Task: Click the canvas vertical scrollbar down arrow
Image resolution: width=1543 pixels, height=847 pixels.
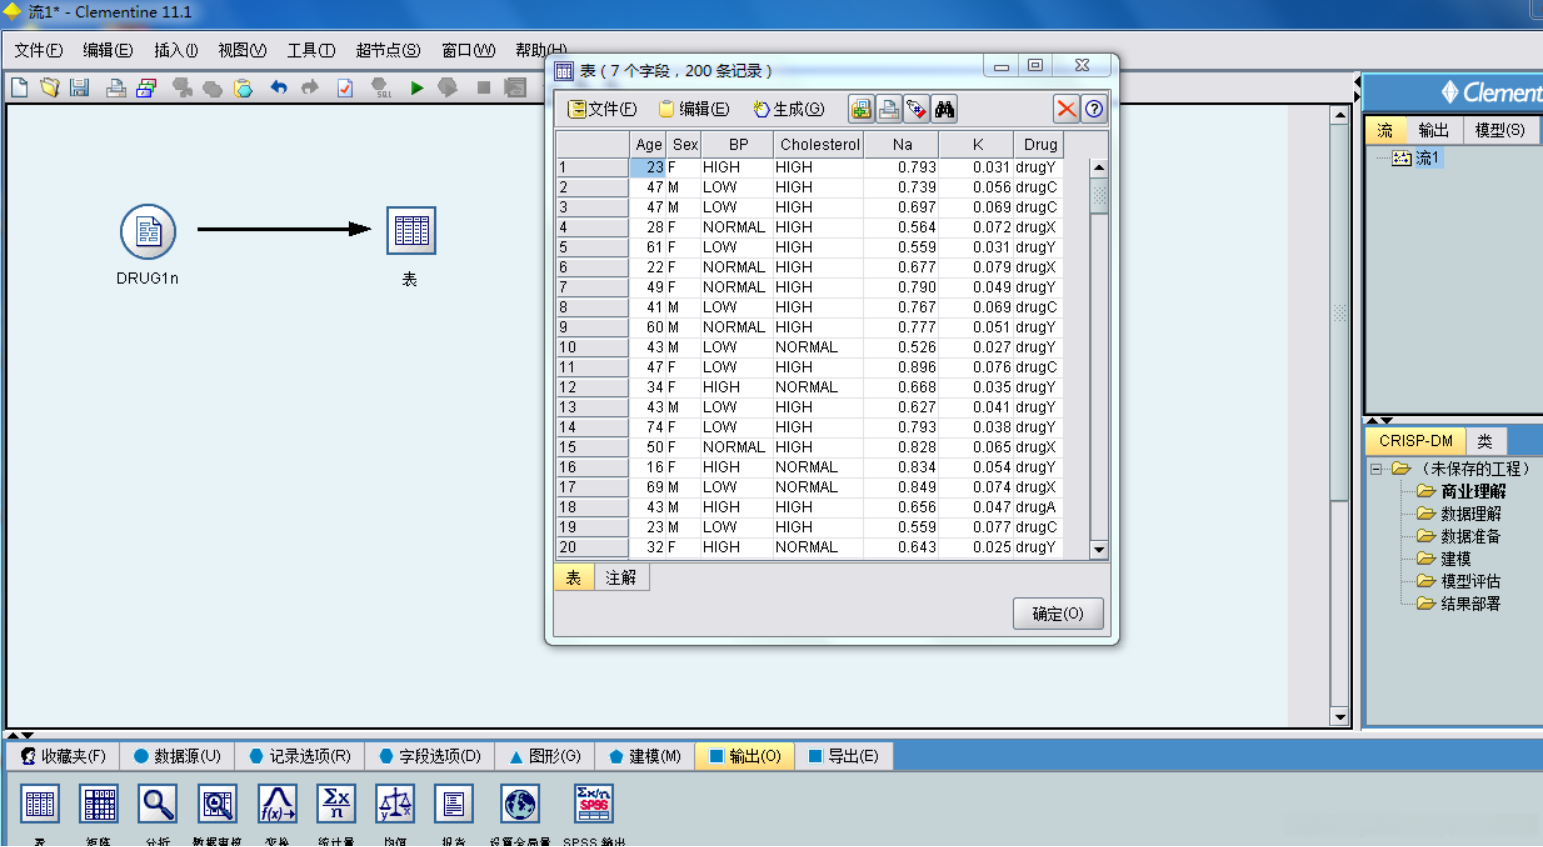Action: 1340,716
